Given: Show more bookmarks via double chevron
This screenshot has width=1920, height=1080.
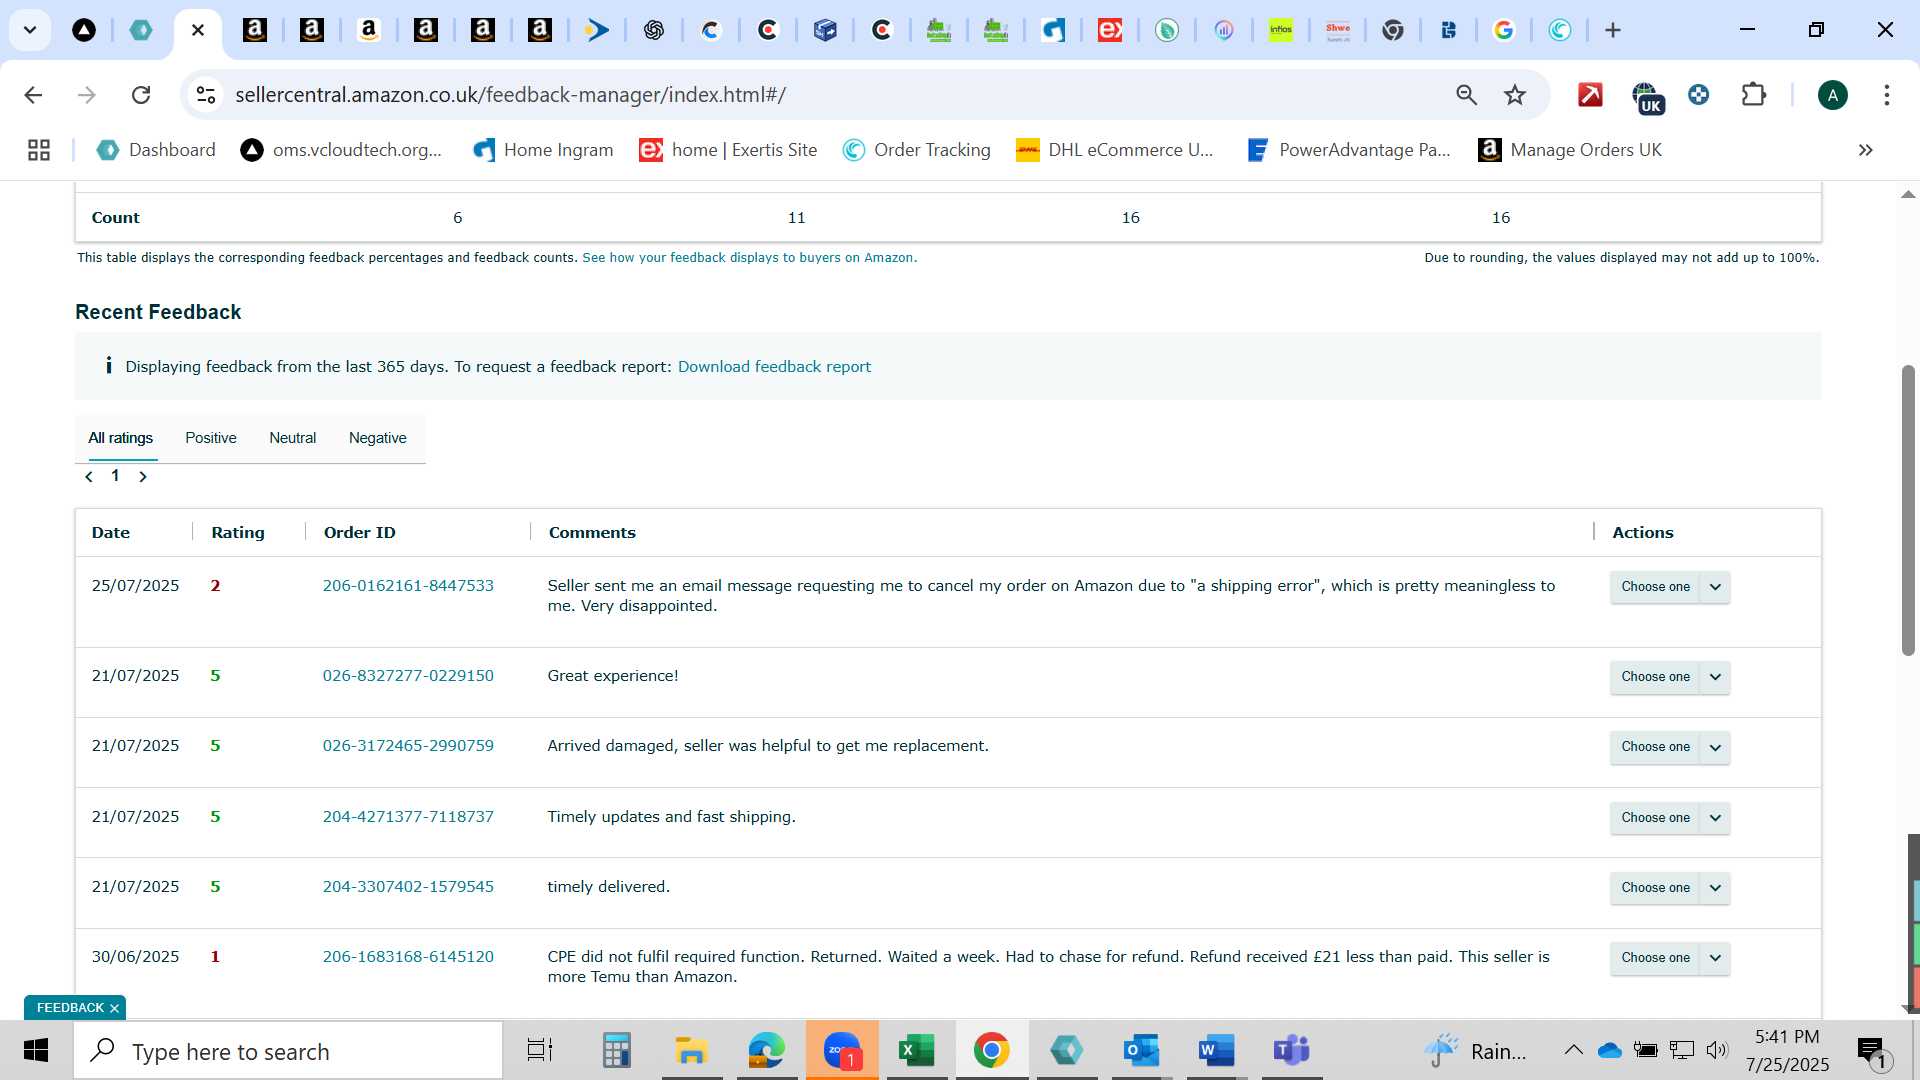Looking at the screenshot, I should click(1865, 150).
